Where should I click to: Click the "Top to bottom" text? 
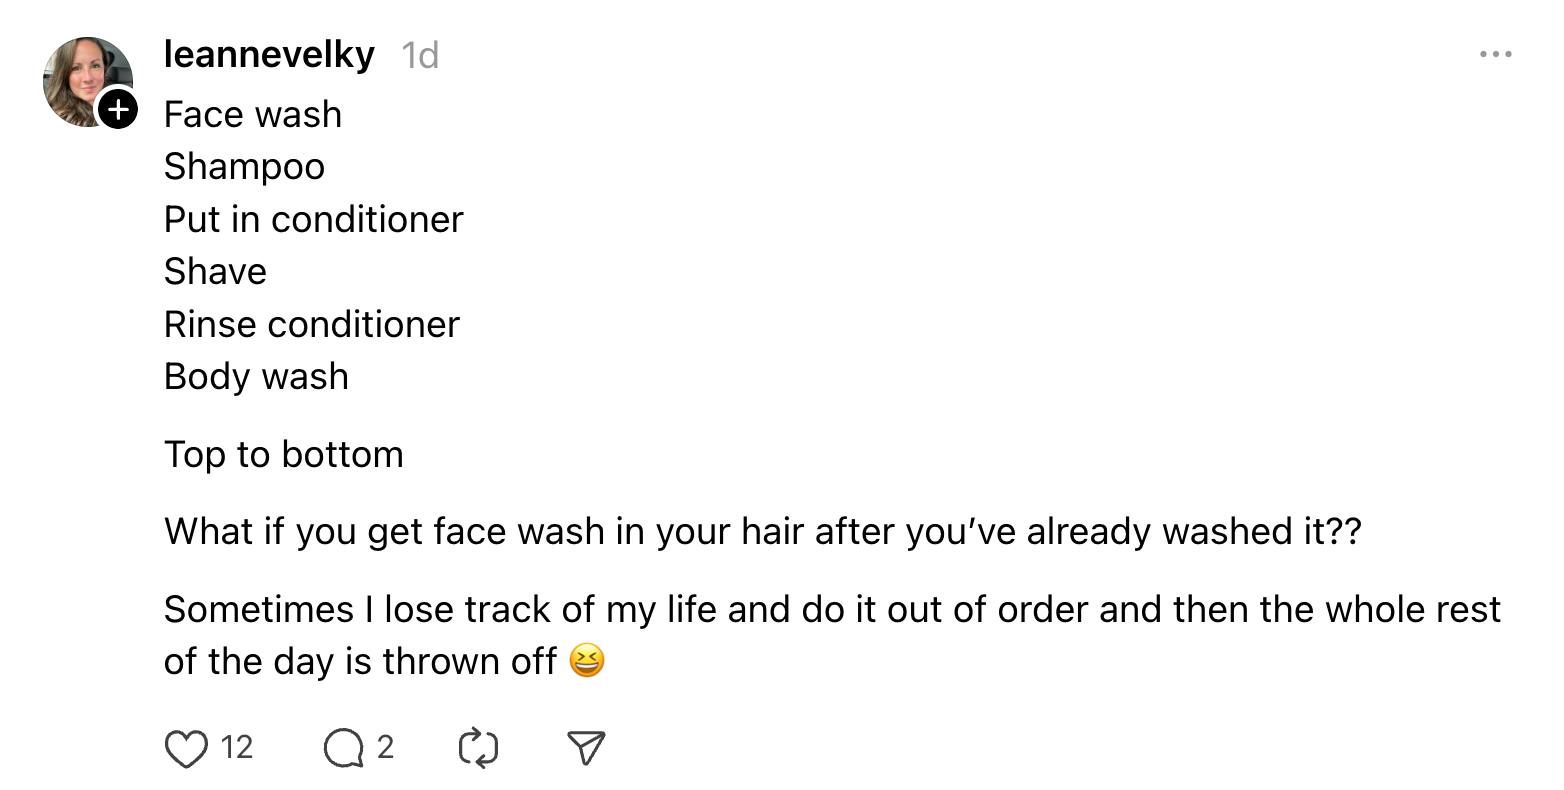click(x=283, y=455)
